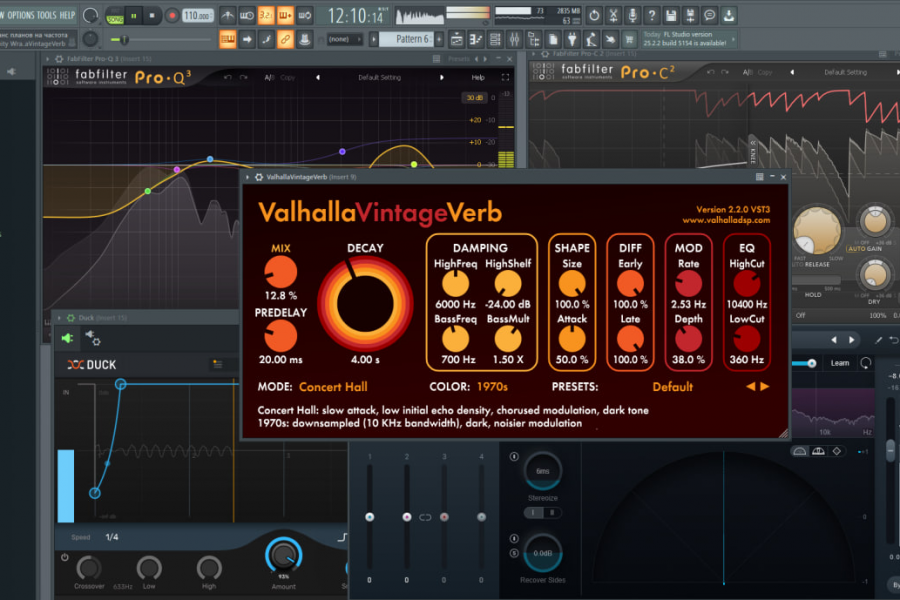Click the undo arrow in Pro-Q 3 header

[x=228, y=78]
